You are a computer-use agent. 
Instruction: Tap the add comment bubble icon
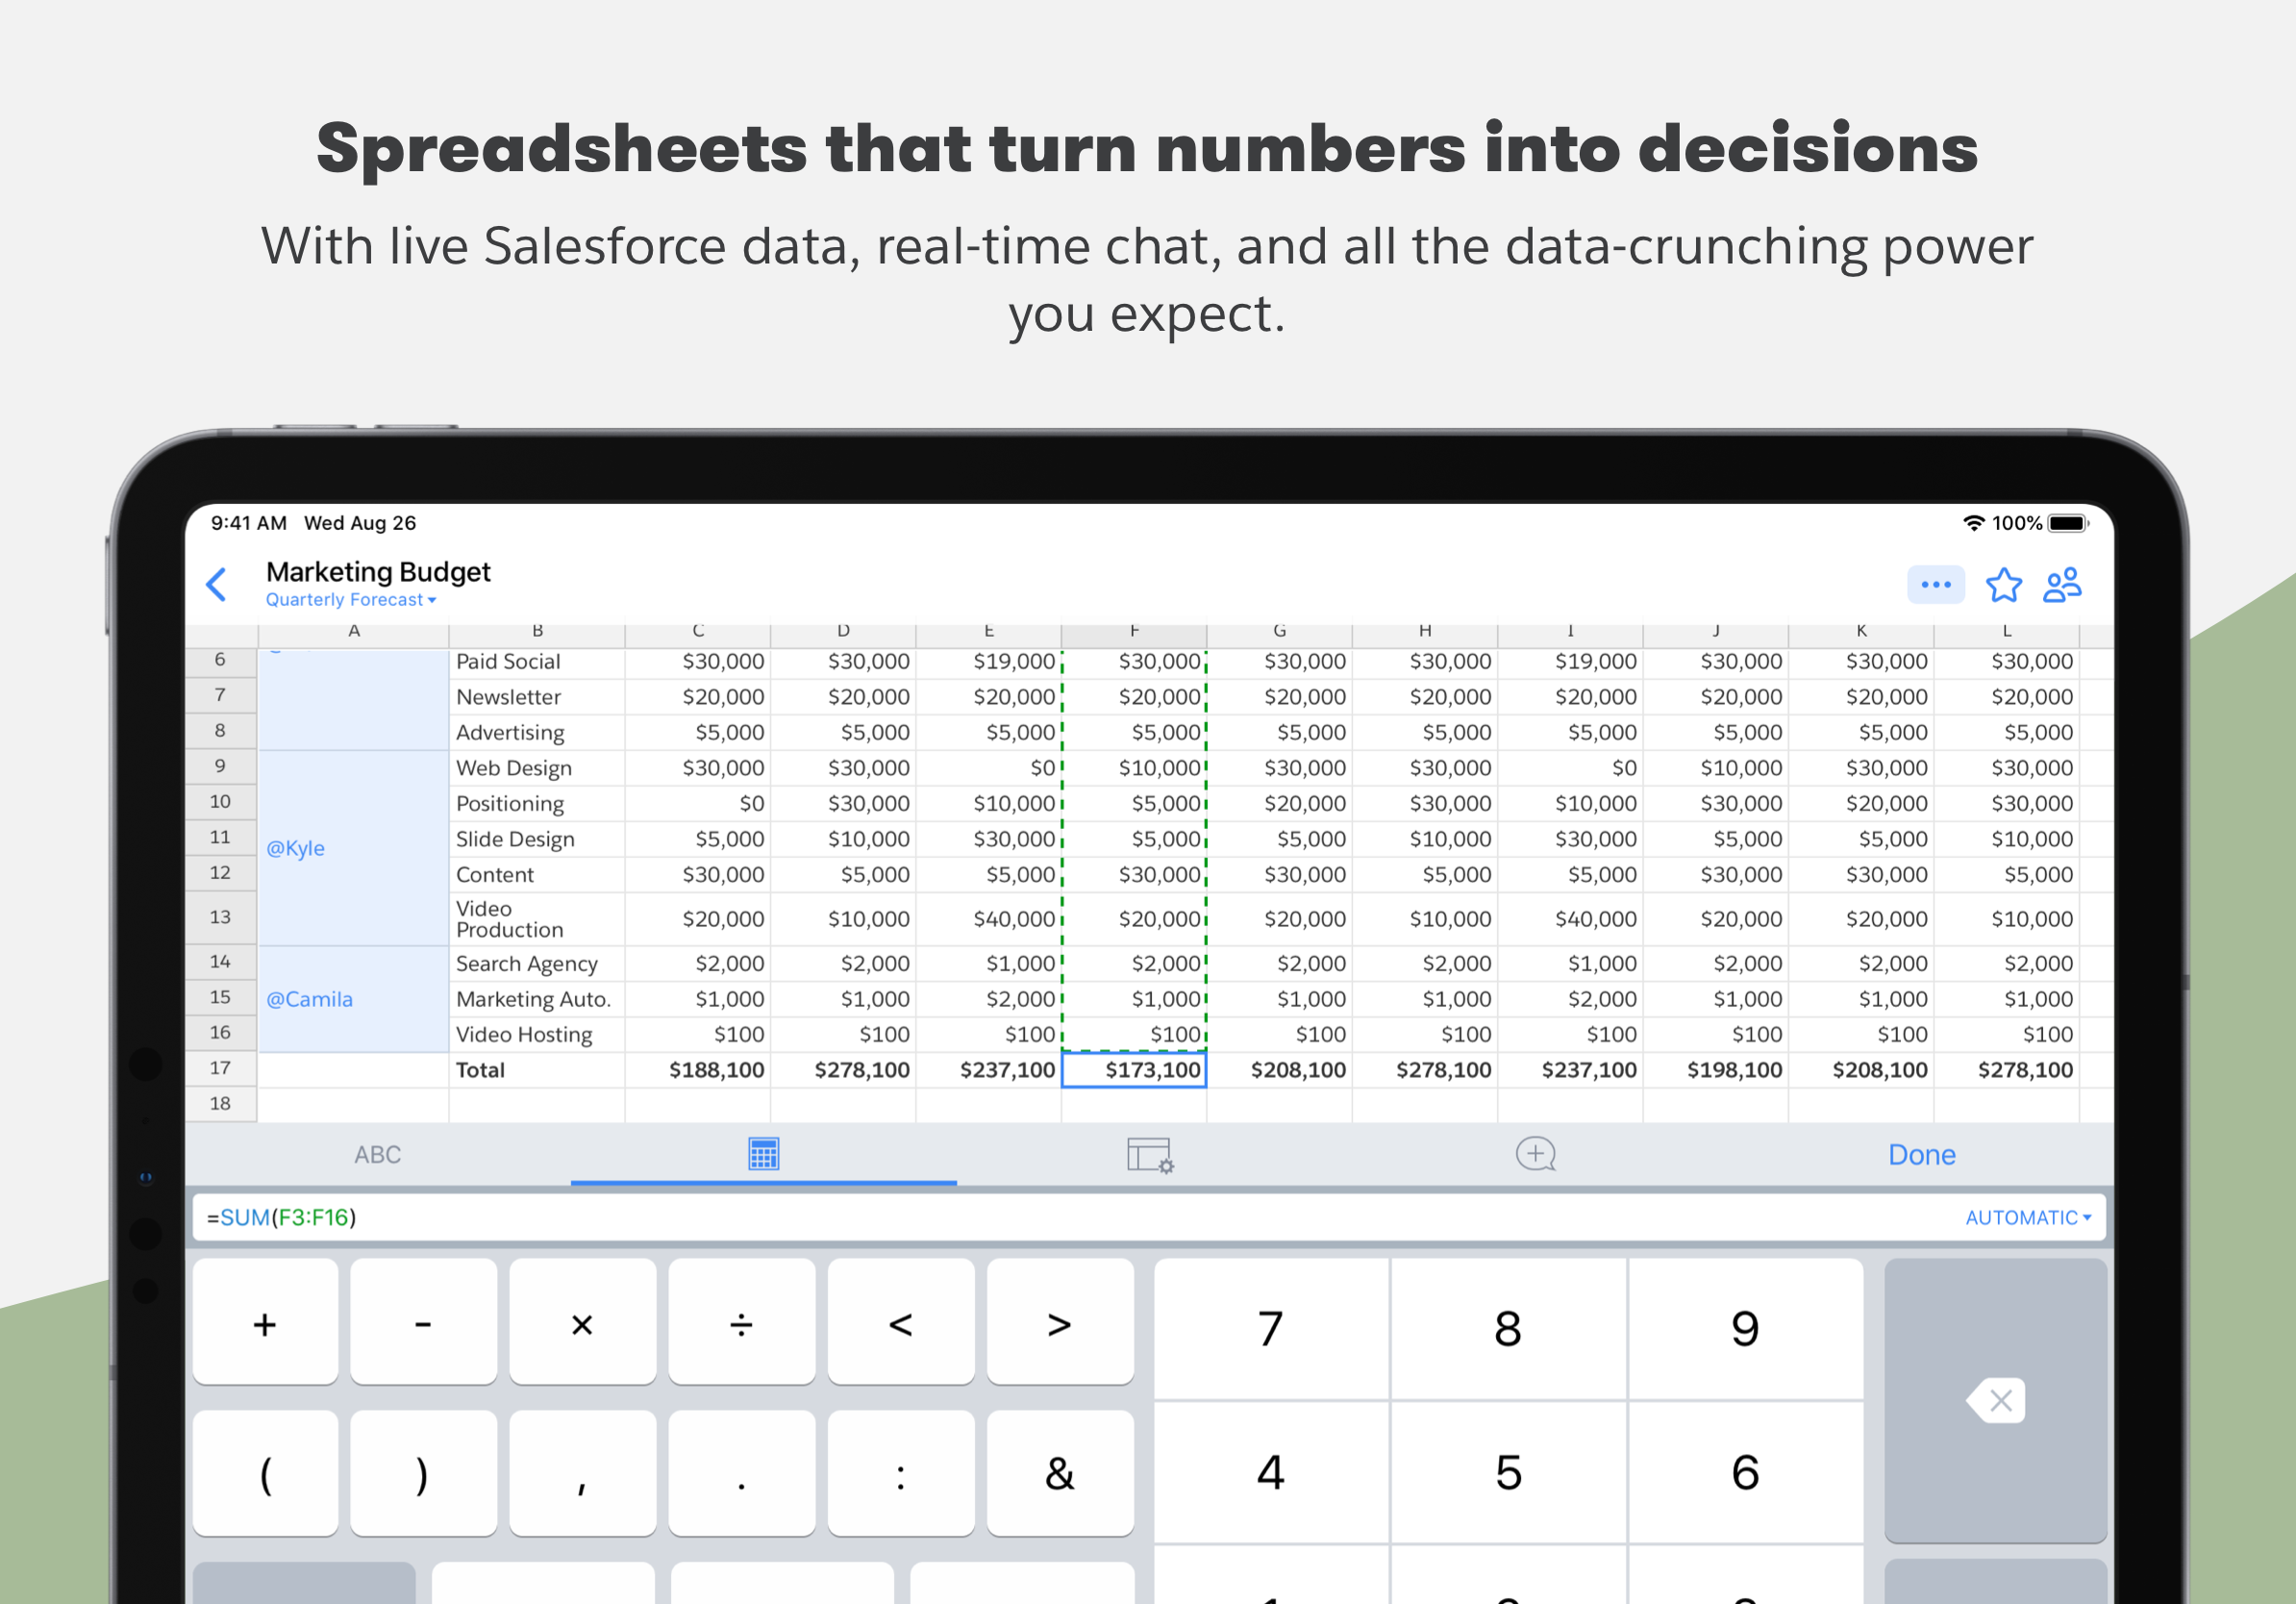[x=1535, y=1154]
